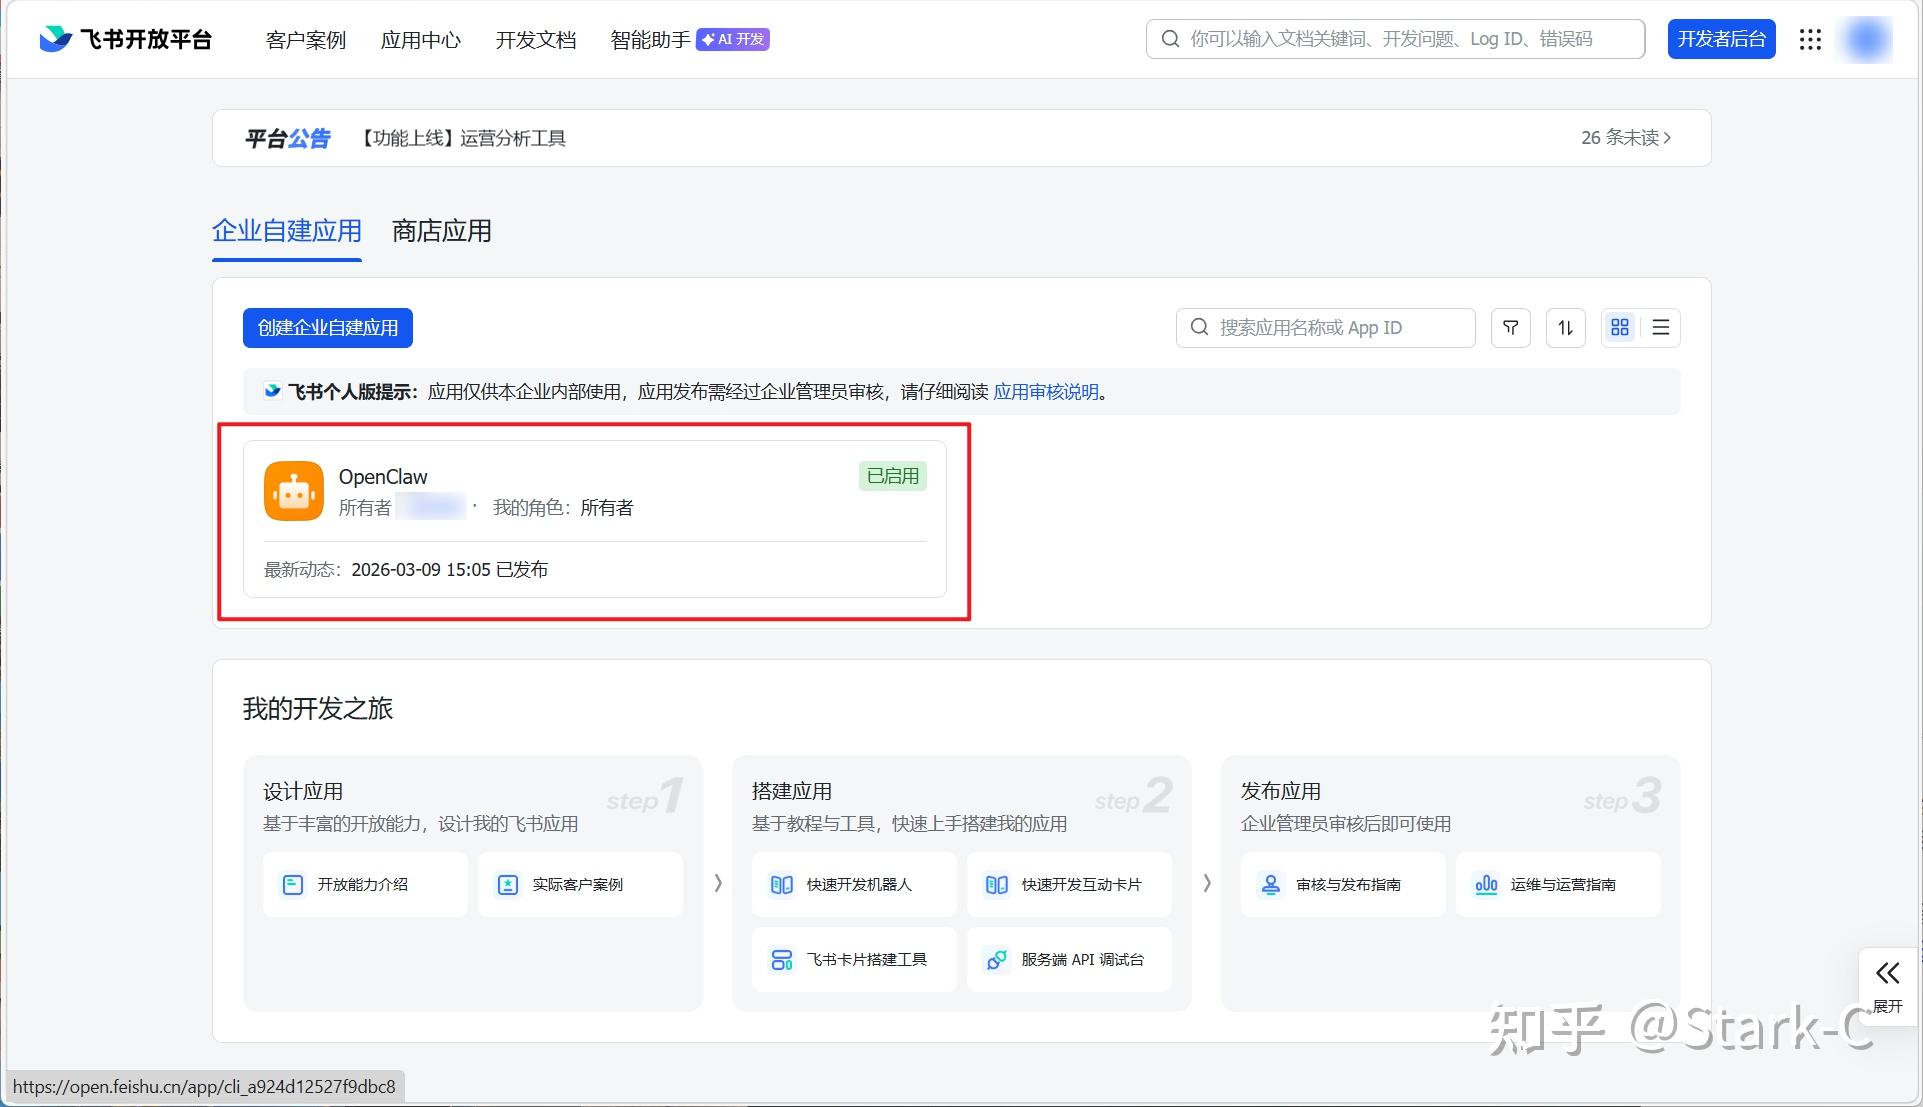Viewport: 1923px width, 1107px height.
Task: Click the 开发者后台 button
Action: click(x=1720, y=39)
